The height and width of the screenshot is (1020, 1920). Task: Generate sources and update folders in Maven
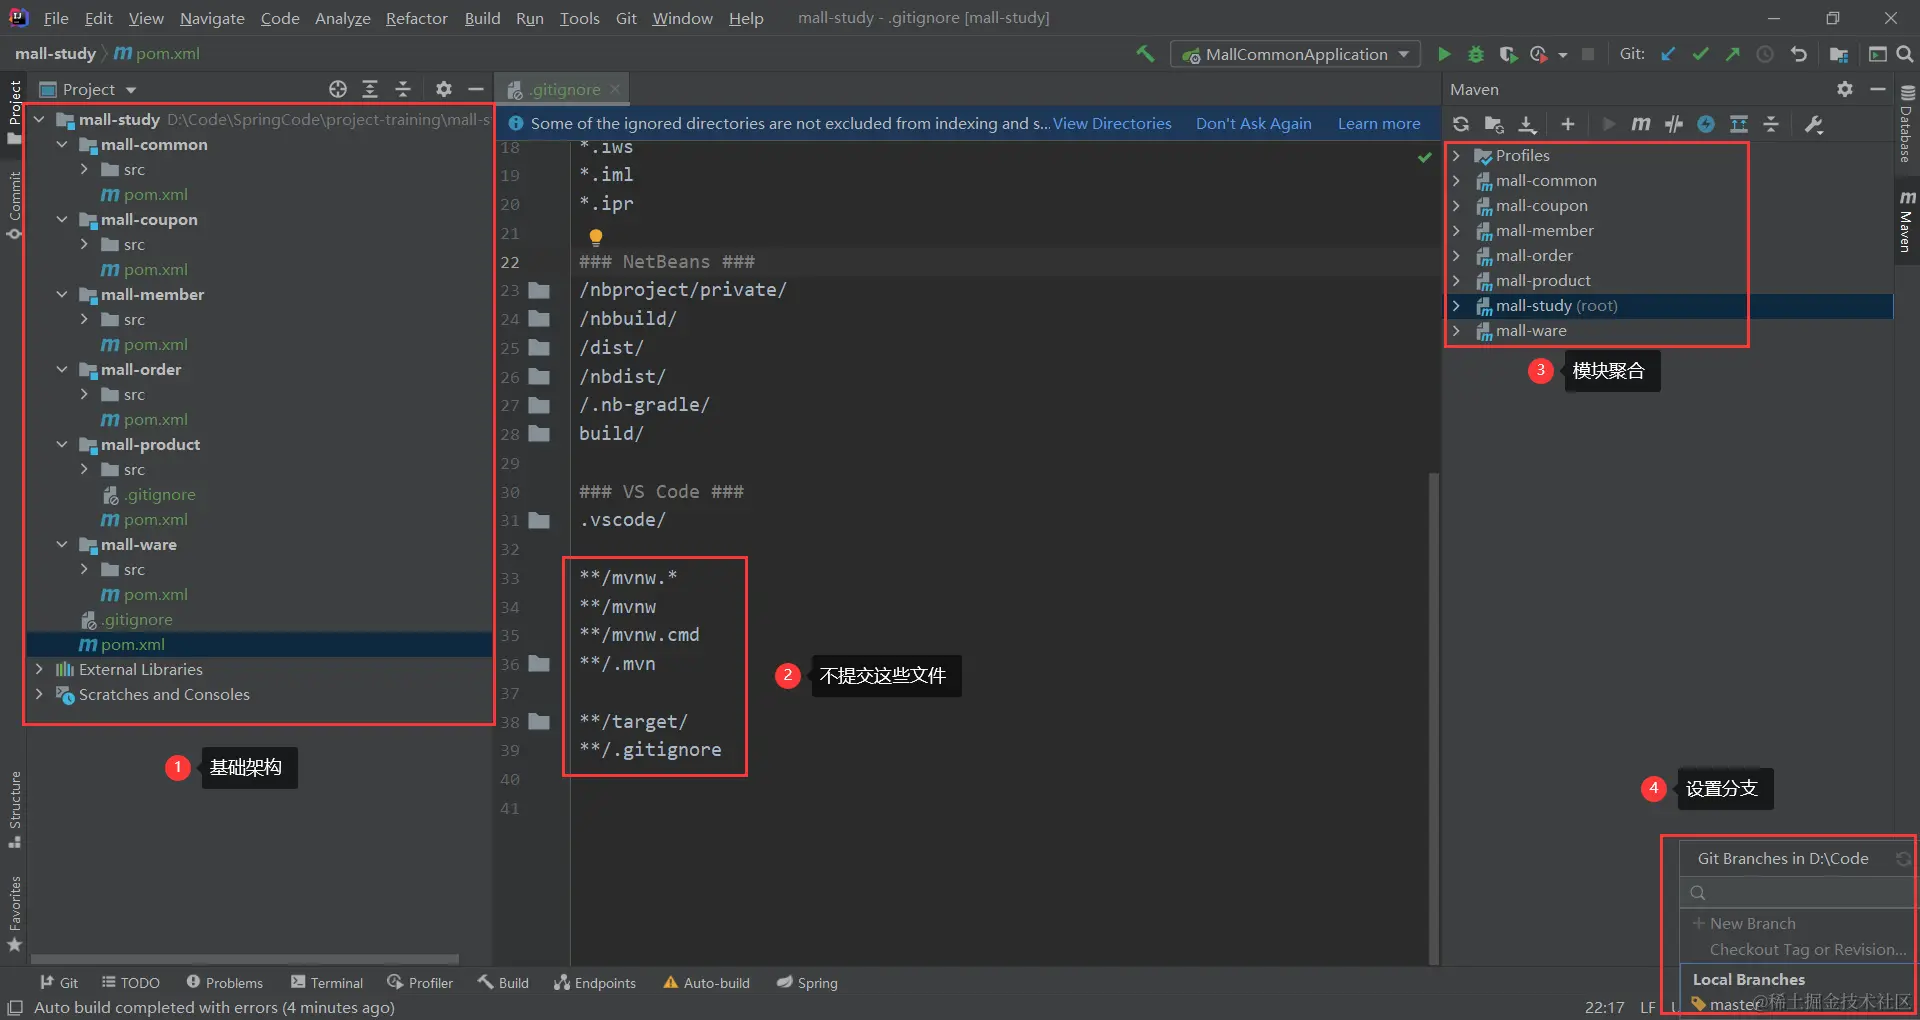tap(1494, 124)
